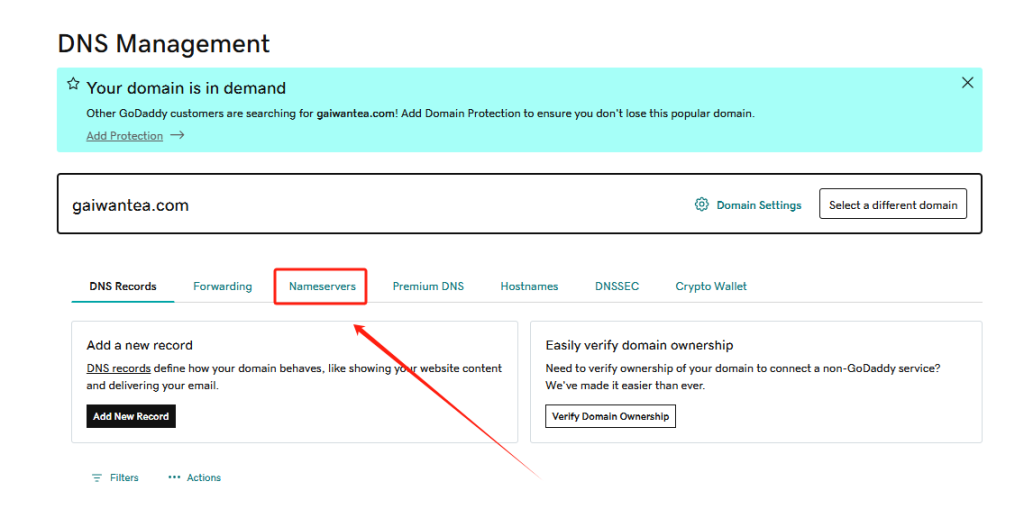Click the Domain Settings gear icon

click(x=702, y=205)
